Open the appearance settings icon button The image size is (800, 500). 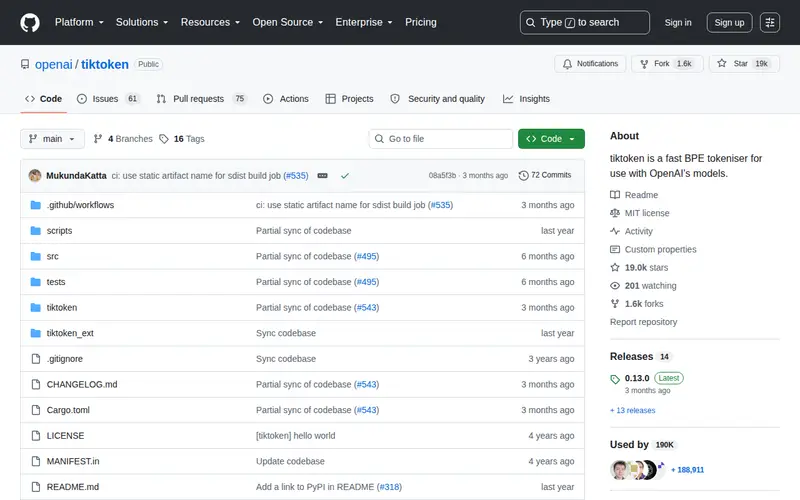[x=769, y=22]
